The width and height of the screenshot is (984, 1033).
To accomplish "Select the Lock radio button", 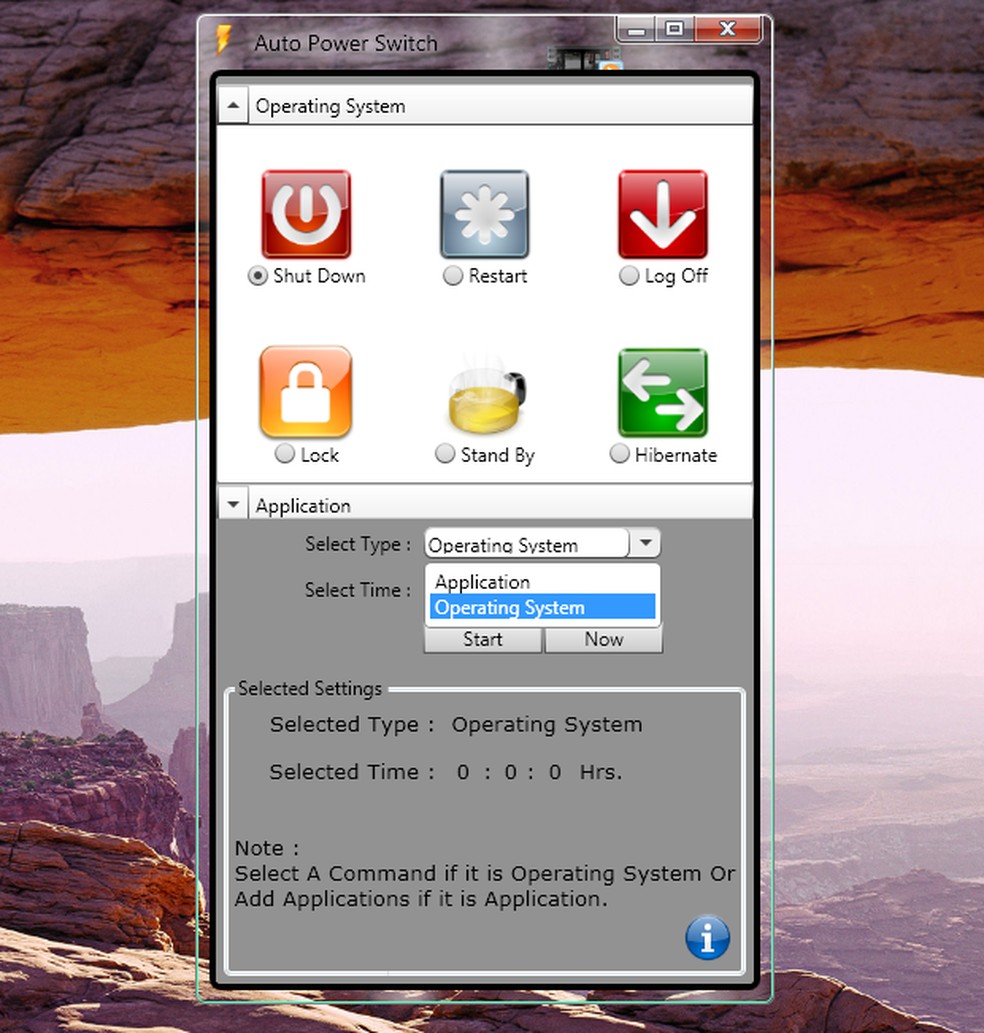I will click(x=285, y=453).
